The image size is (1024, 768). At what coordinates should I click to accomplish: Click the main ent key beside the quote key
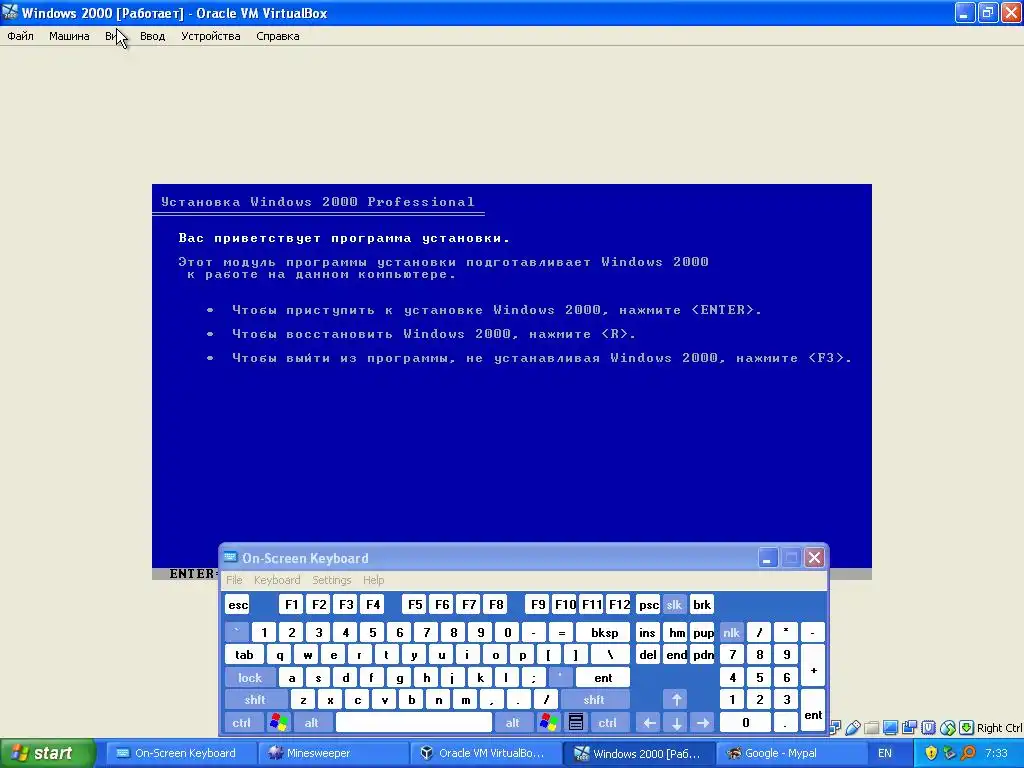pyautogui.click(x=603, y=677)
